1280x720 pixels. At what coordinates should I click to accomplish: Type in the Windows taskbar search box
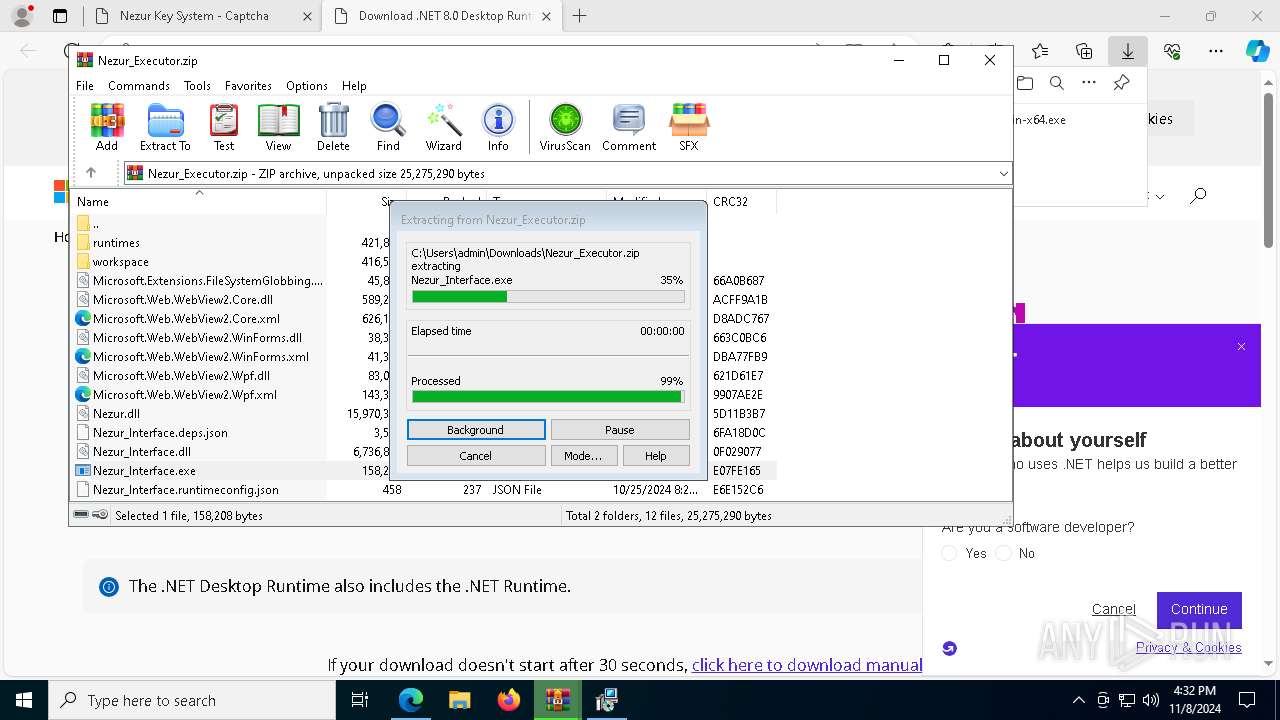coord(192,700)
